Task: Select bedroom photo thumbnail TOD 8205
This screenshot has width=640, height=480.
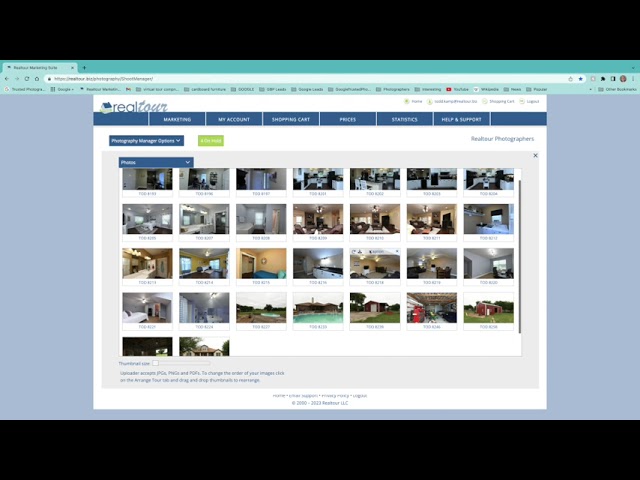Action: tap(147, 219)
